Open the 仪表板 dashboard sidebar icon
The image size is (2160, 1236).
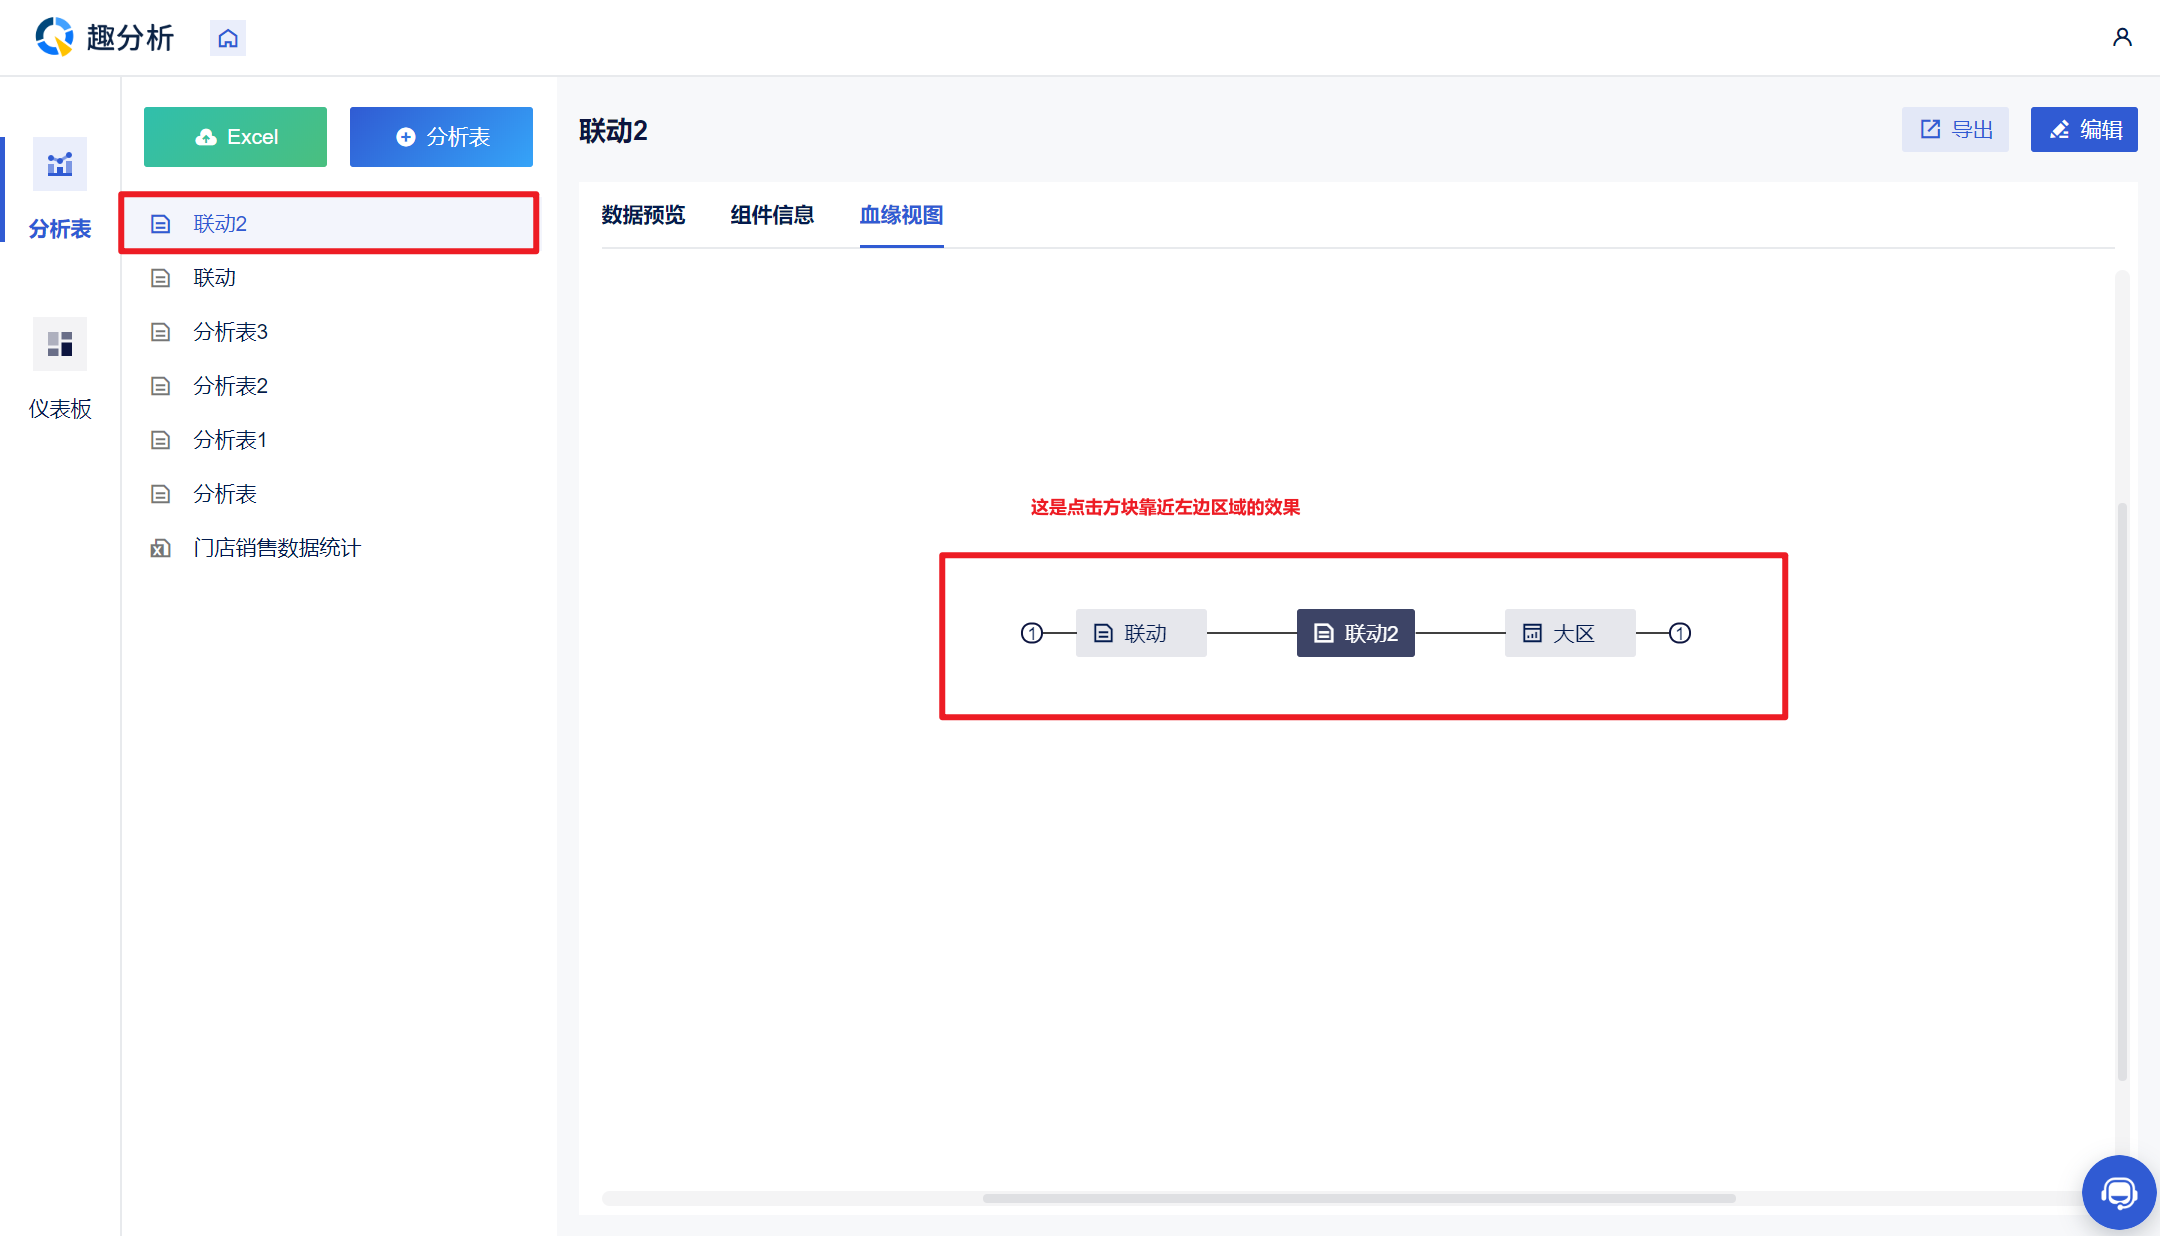[60, 344]
